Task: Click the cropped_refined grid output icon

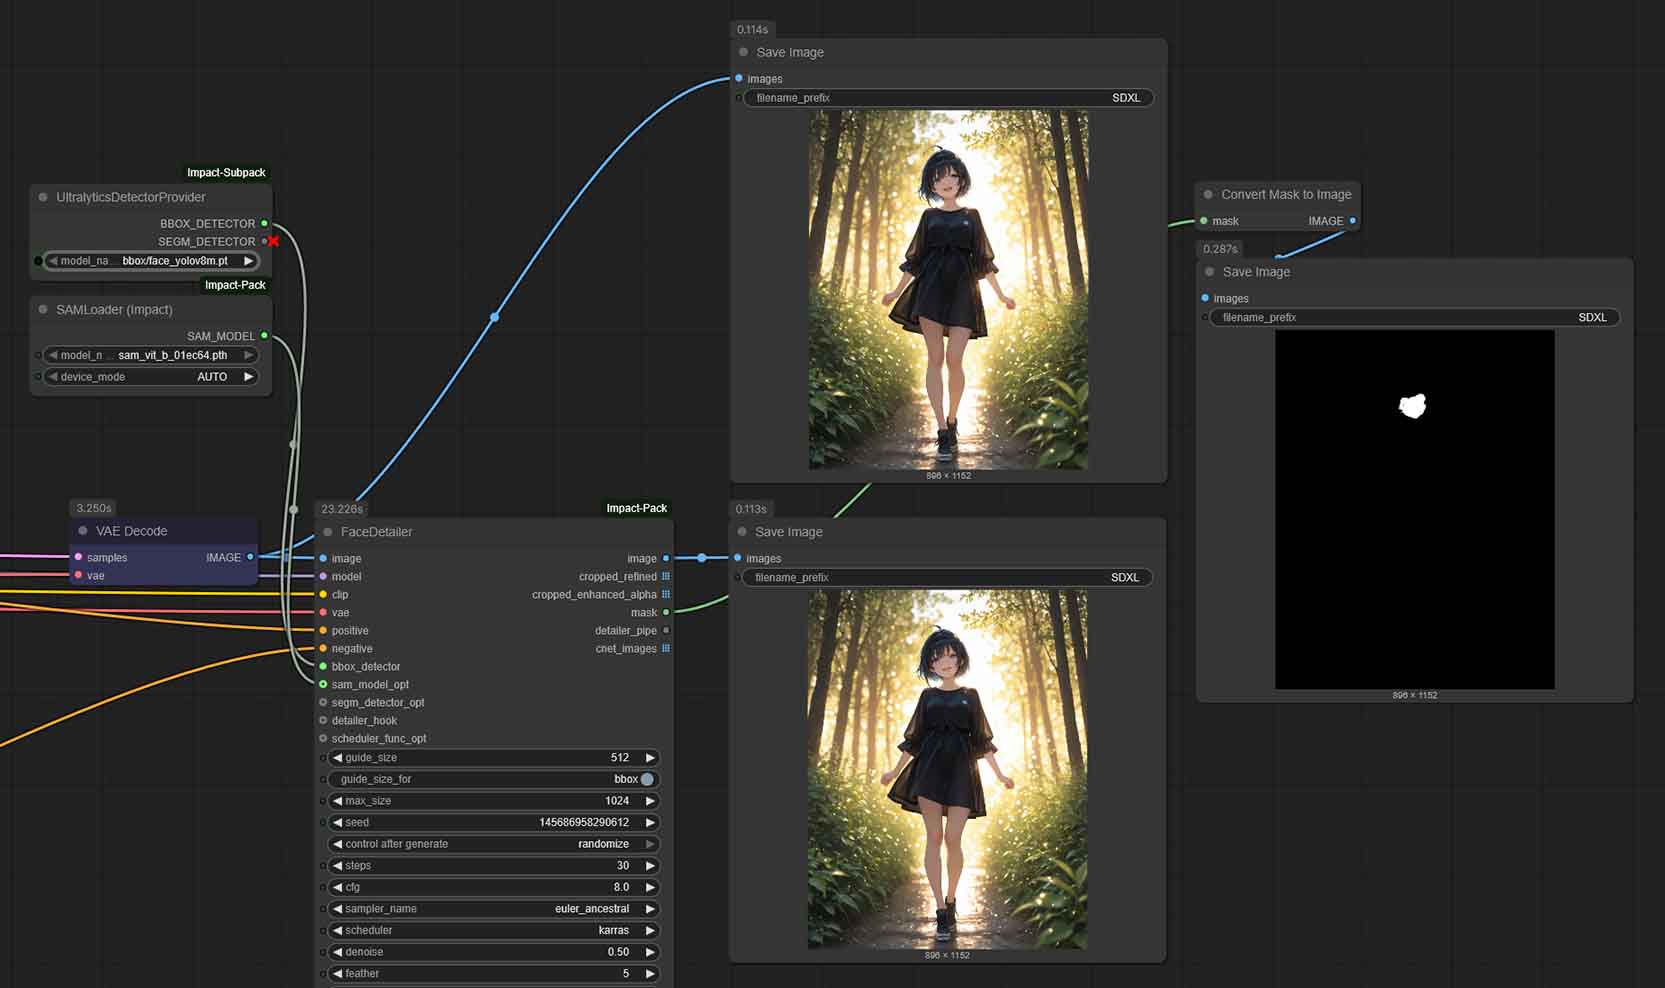Action: (x=666, y=577)
